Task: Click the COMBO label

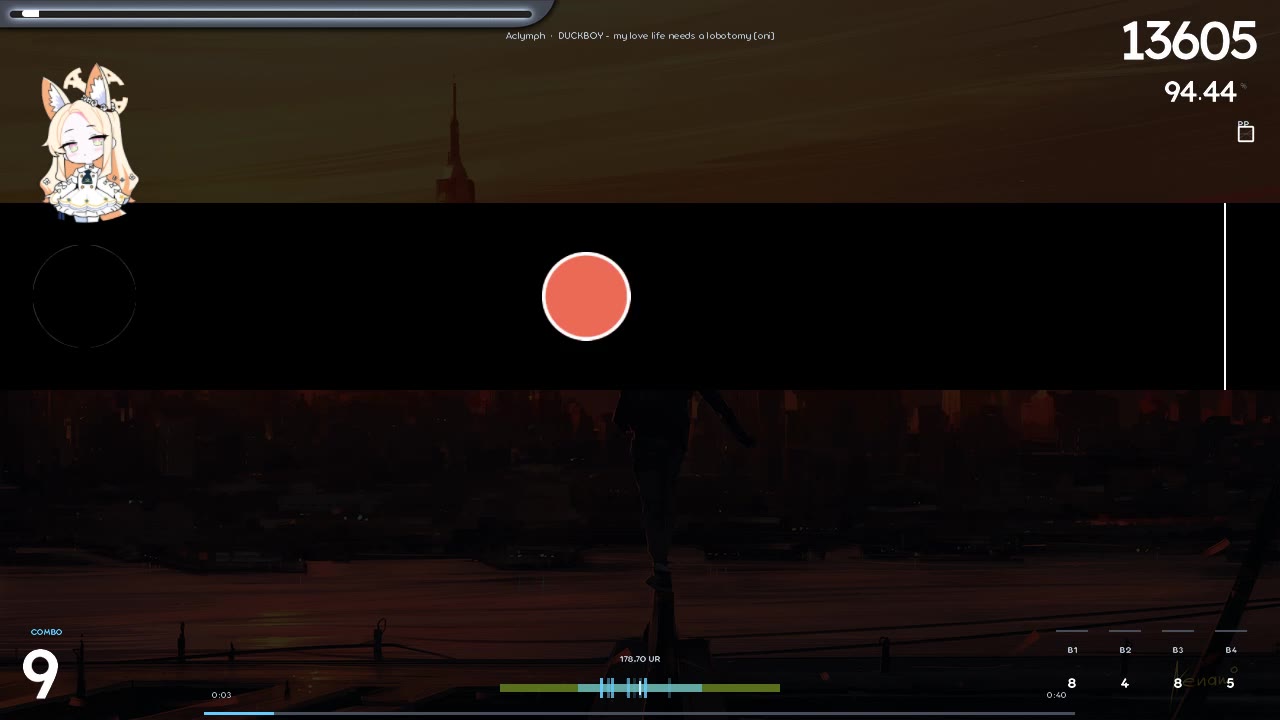Action: pos(46,632)
